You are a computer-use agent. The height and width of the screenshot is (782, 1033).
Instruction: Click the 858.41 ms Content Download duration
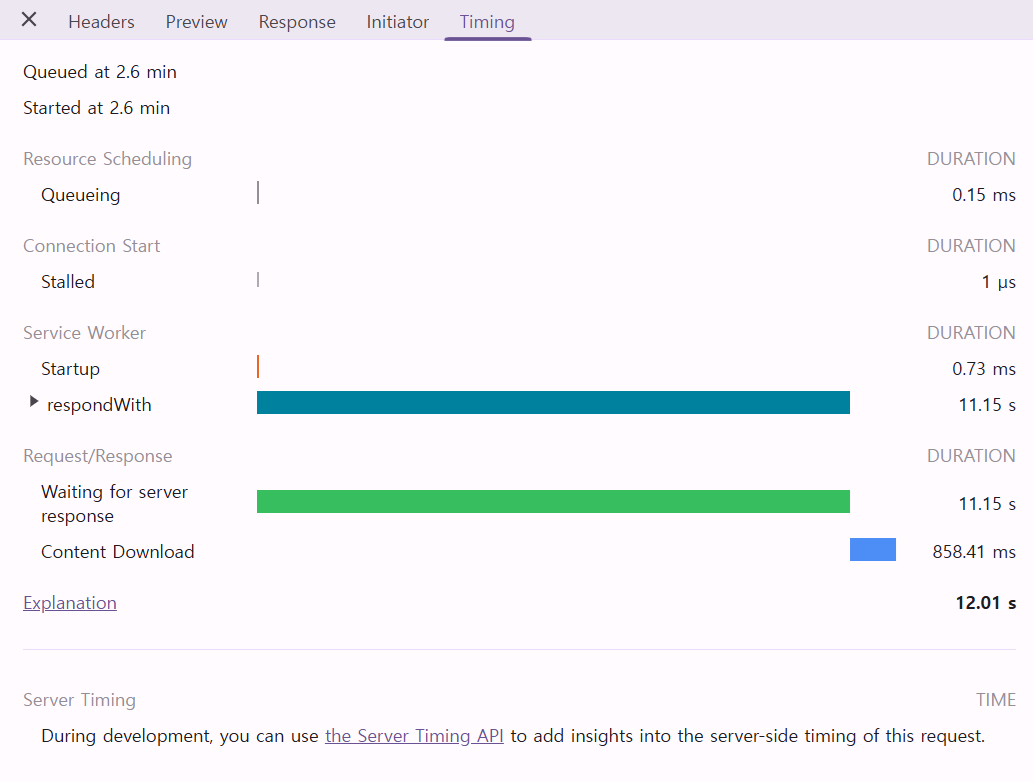973,552
